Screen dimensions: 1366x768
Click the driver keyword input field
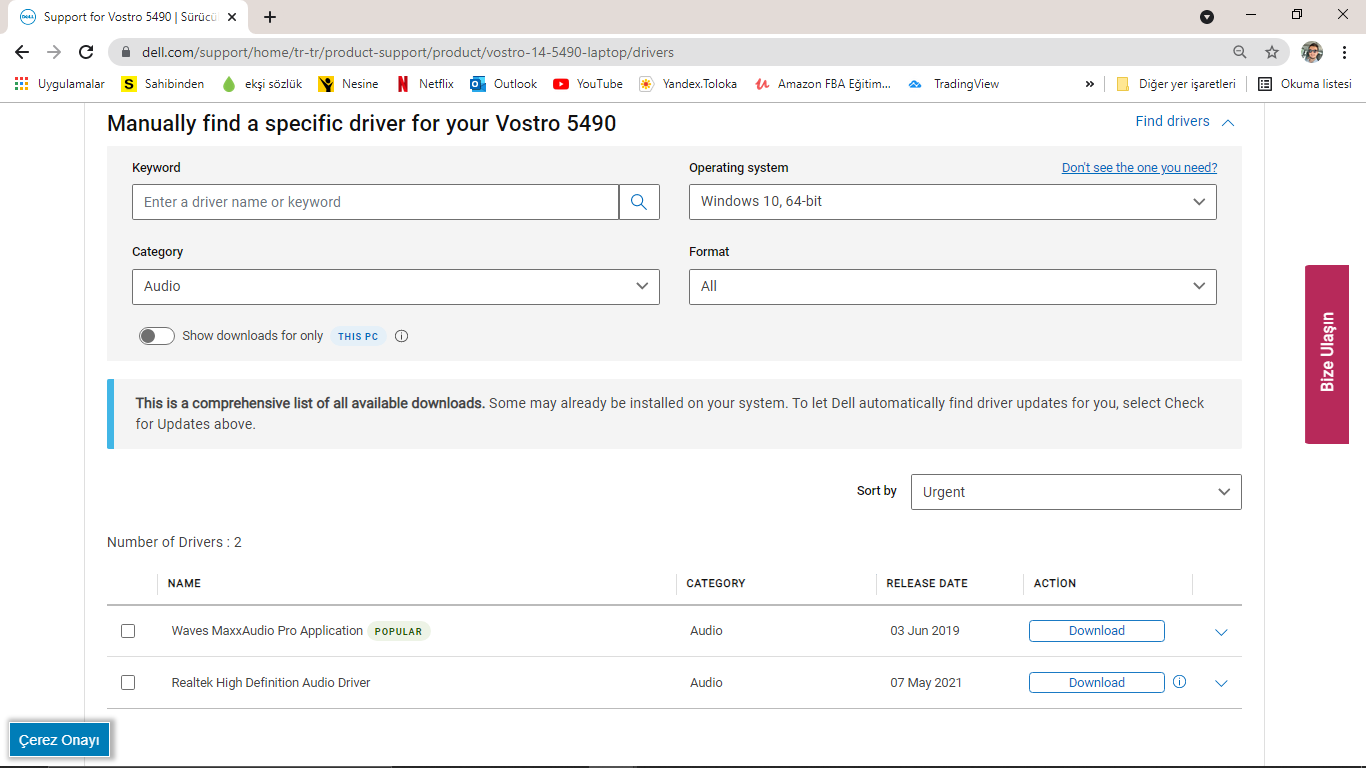[x=375, y=202]
